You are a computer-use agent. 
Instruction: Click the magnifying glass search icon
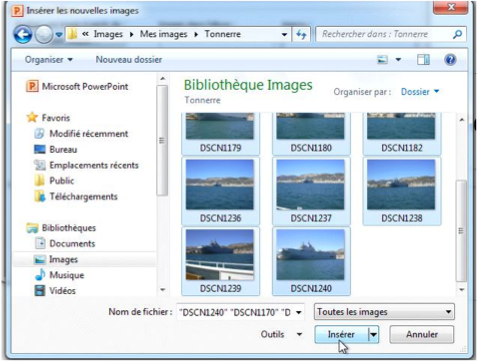point(458,34)
